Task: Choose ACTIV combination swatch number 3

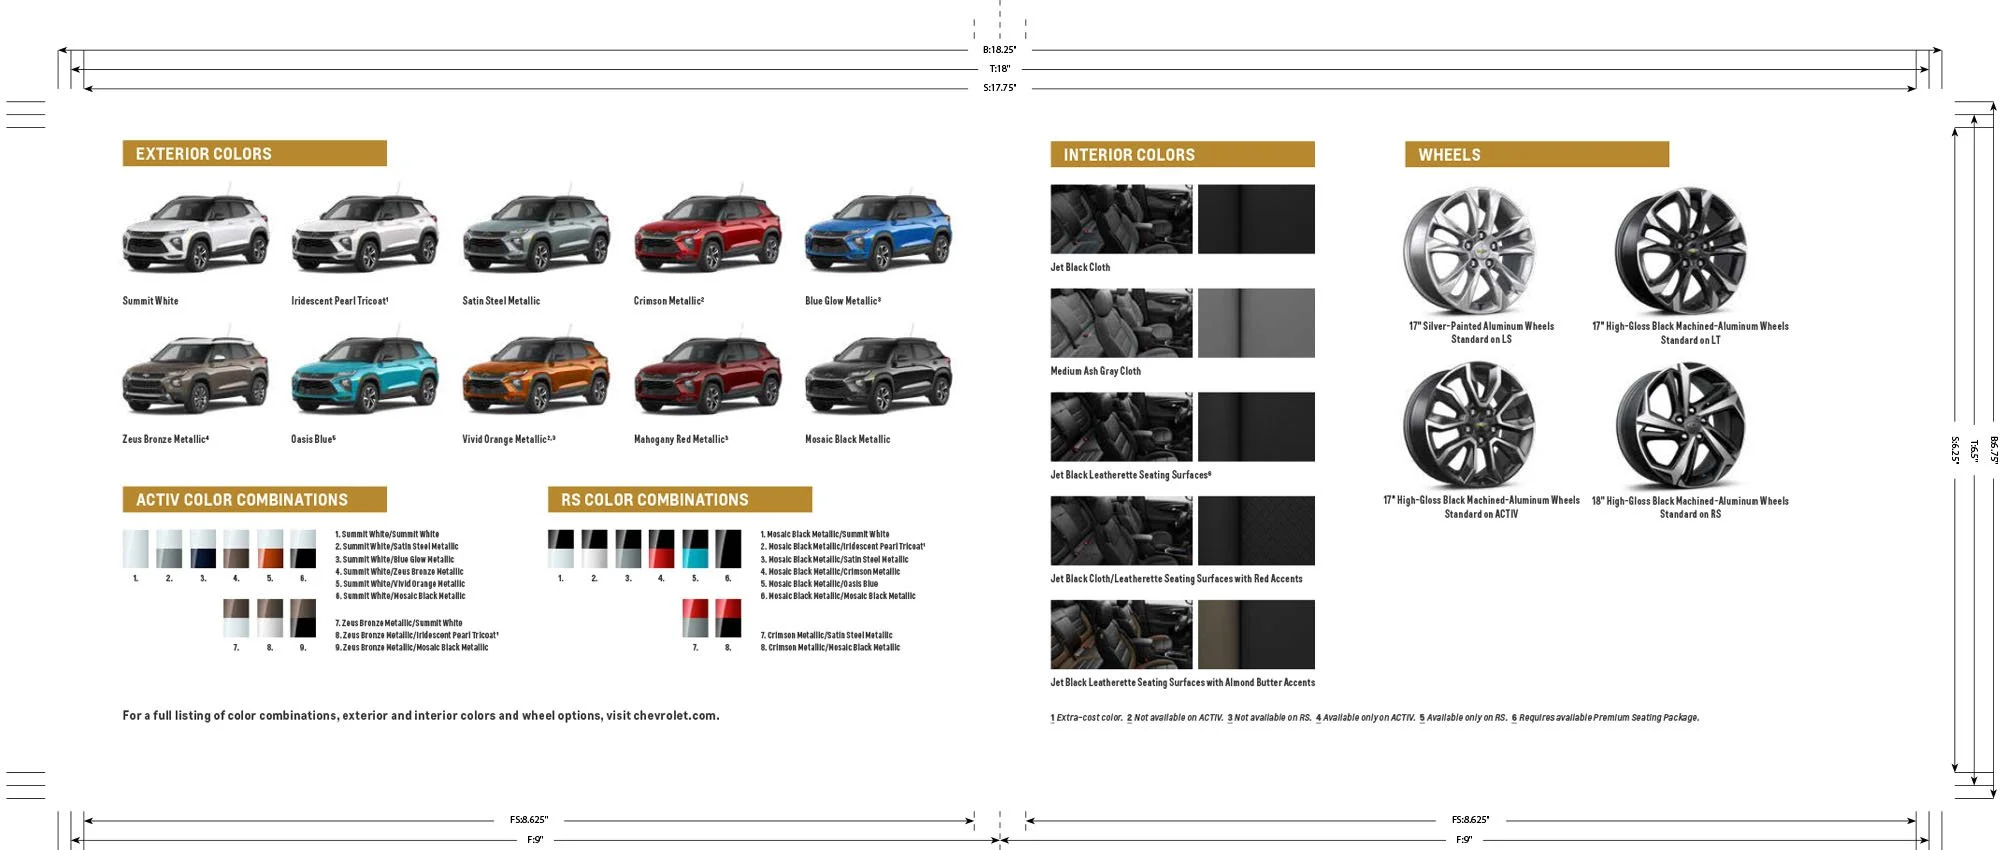Action: click(x=203, y=549)
